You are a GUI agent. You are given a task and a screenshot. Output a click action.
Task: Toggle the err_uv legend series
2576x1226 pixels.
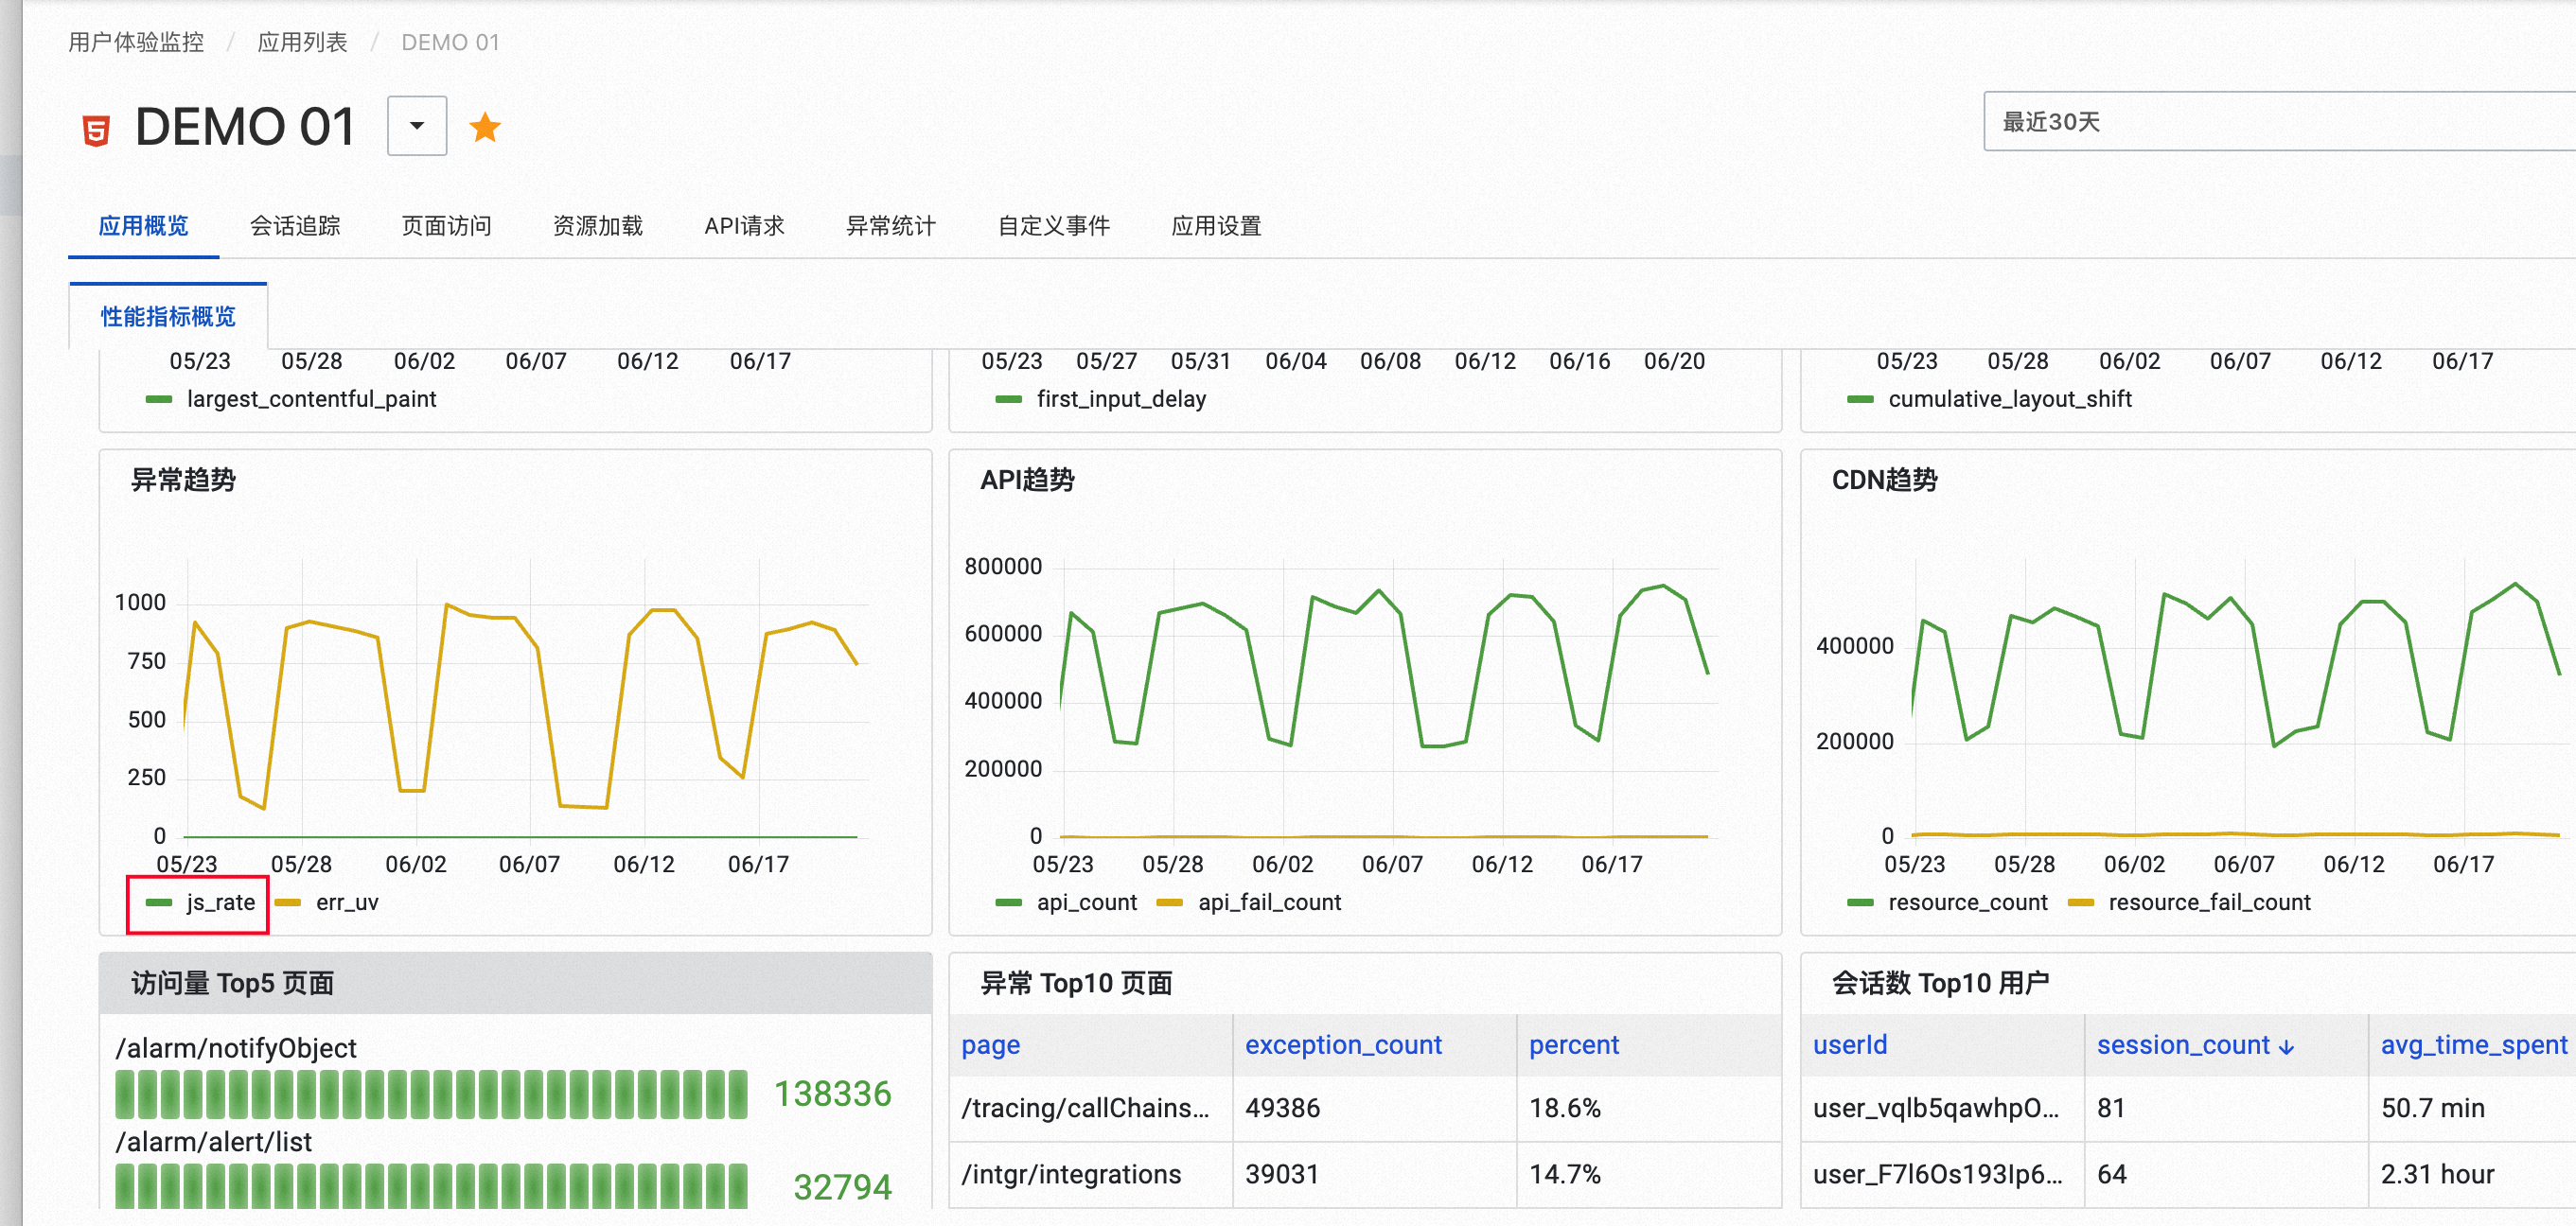(x=327, y=903)
